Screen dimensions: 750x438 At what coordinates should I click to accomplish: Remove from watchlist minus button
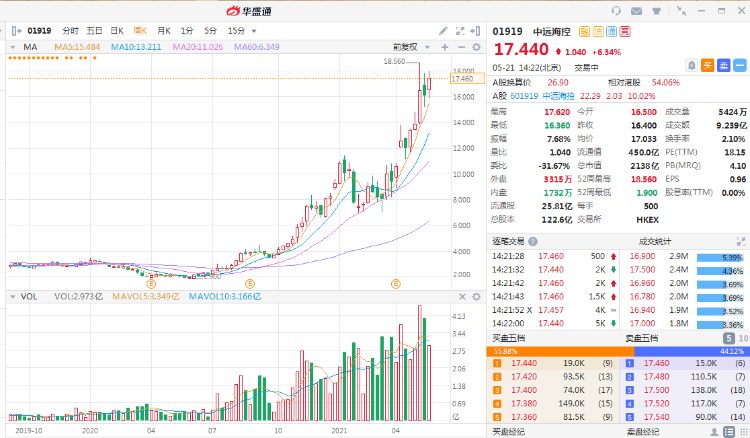(739, 65)
